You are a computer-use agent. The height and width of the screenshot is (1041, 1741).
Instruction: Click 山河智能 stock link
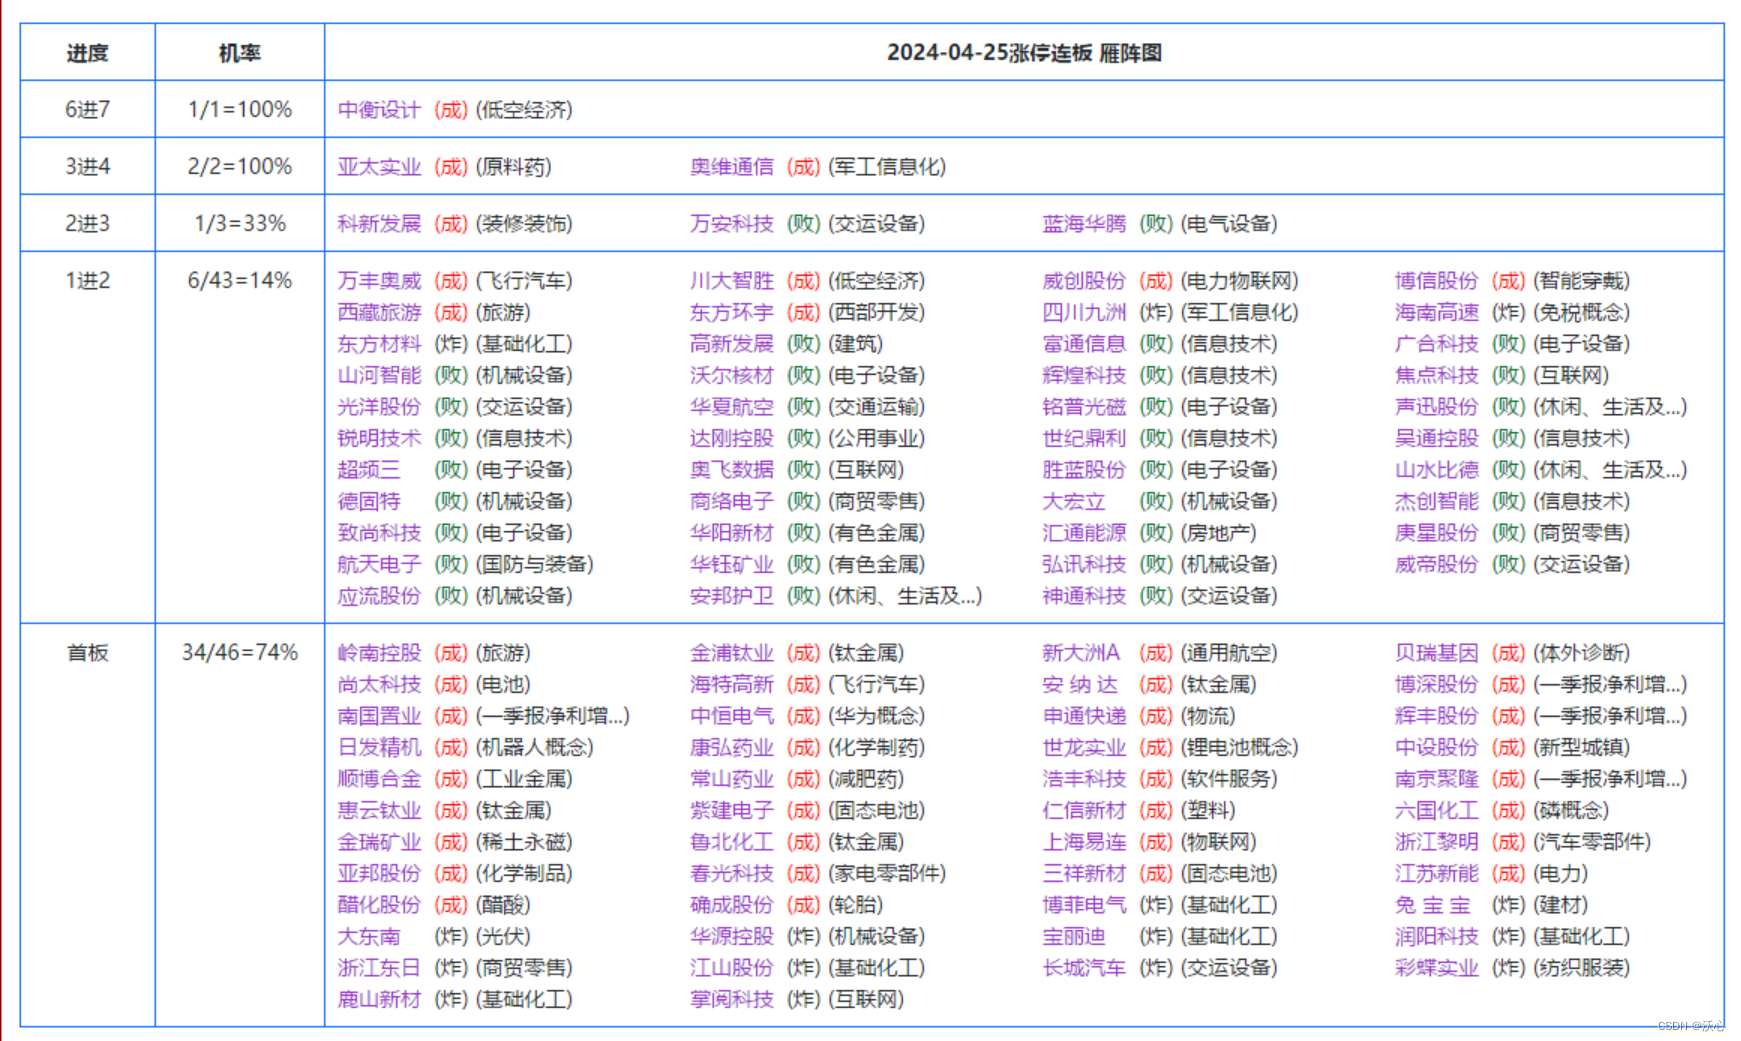(x=379, y=375)
